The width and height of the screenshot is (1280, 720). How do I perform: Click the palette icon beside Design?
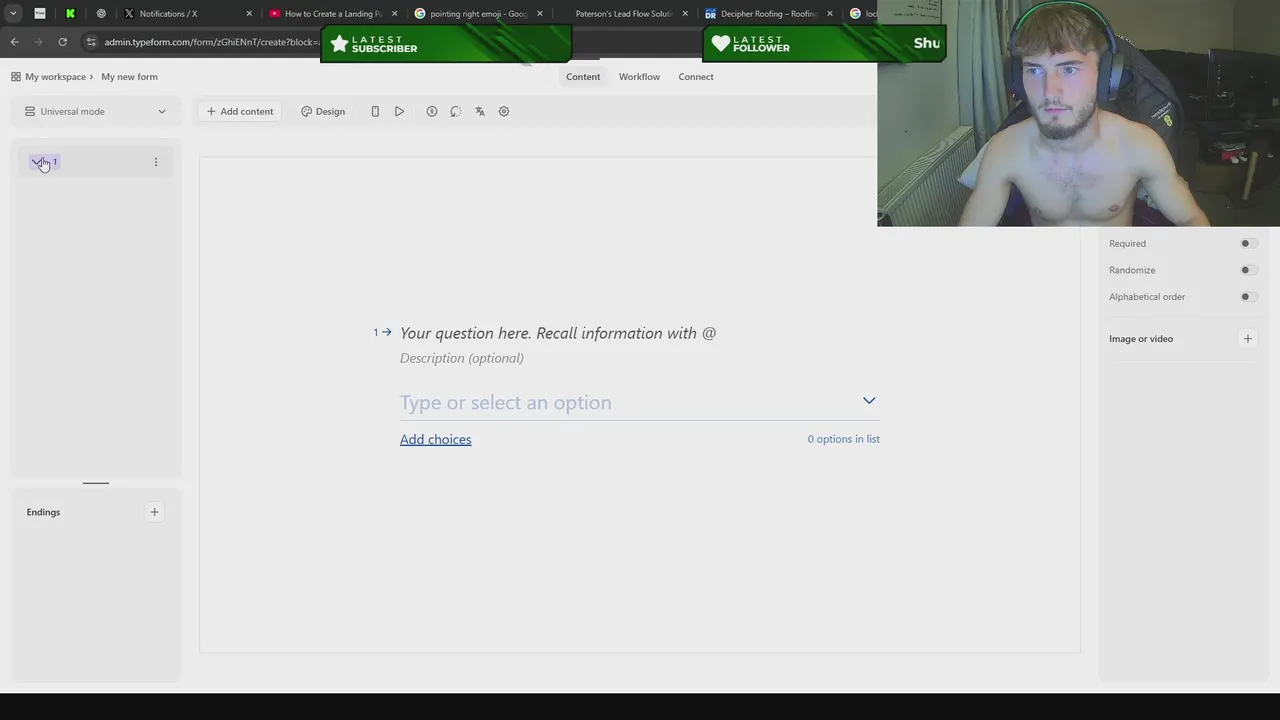(307, 111)
